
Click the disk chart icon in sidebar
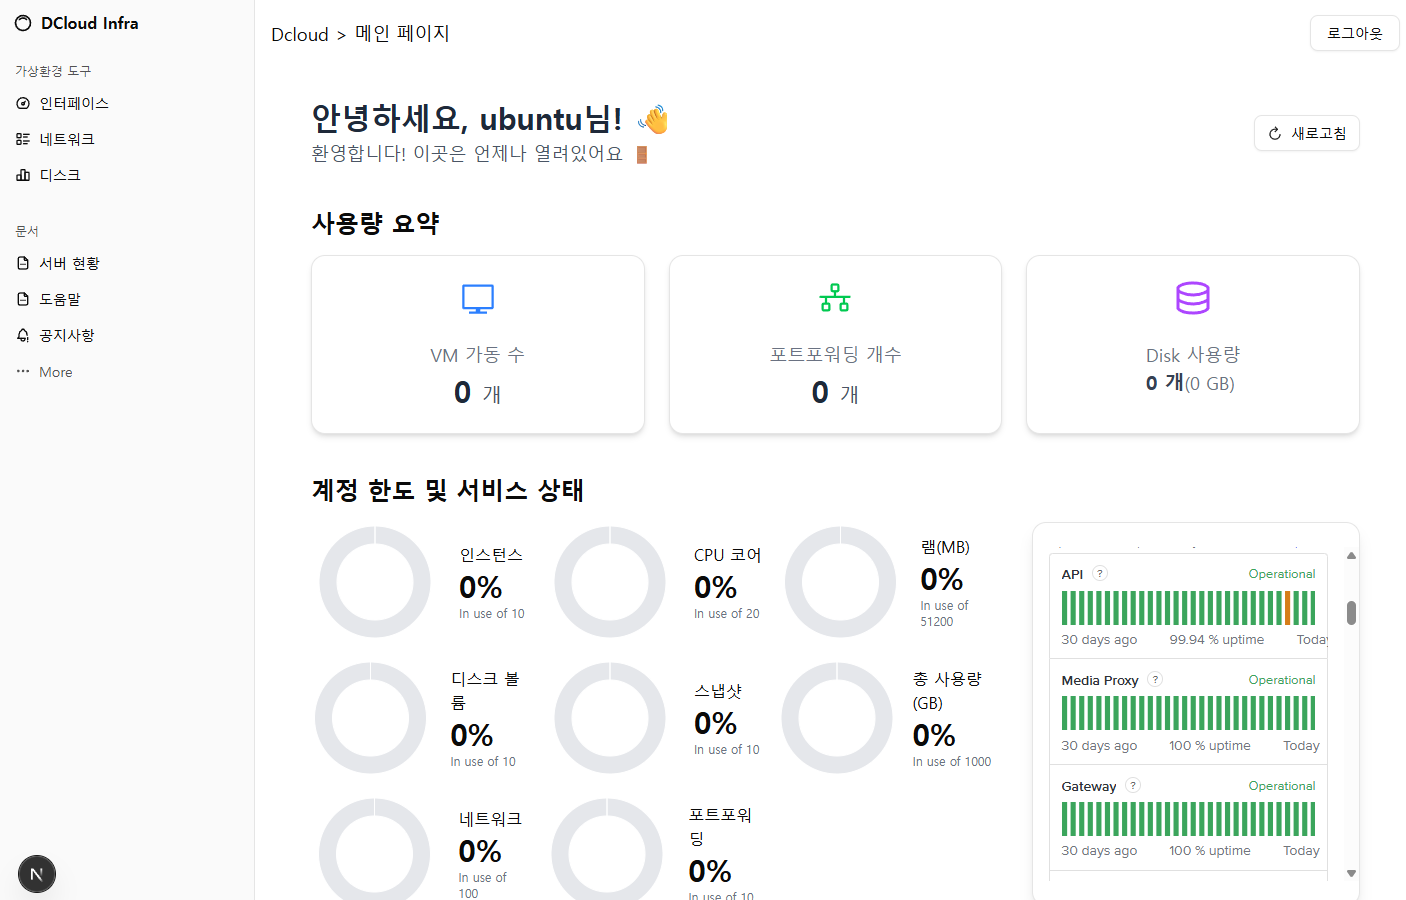(x=23, y=176)
